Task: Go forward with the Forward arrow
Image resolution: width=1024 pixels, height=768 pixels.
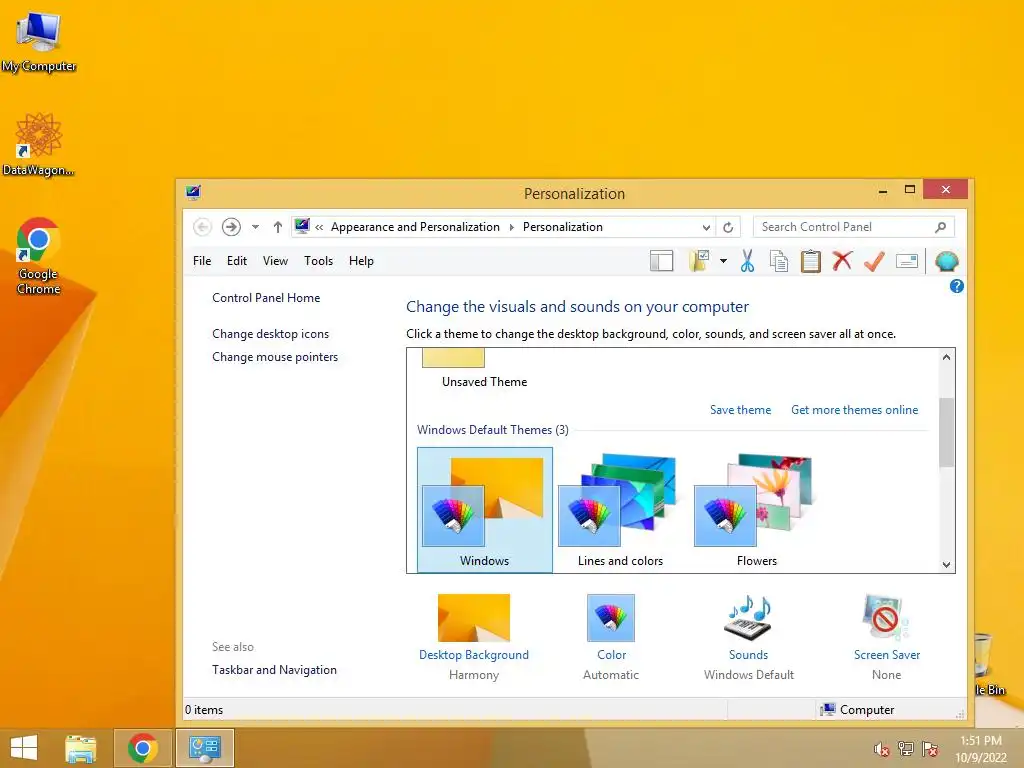Action: click(x=231, y=227)
